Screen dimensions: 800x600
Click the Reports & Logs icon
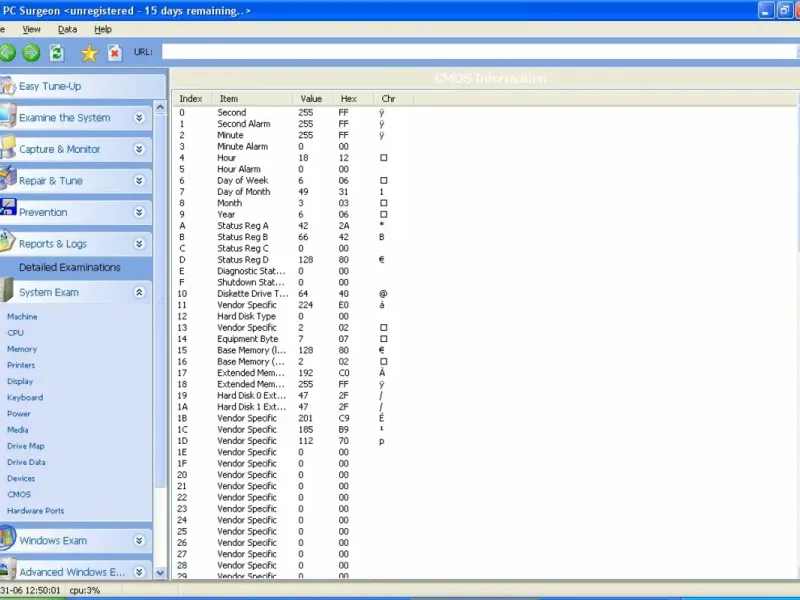(7, 242)
